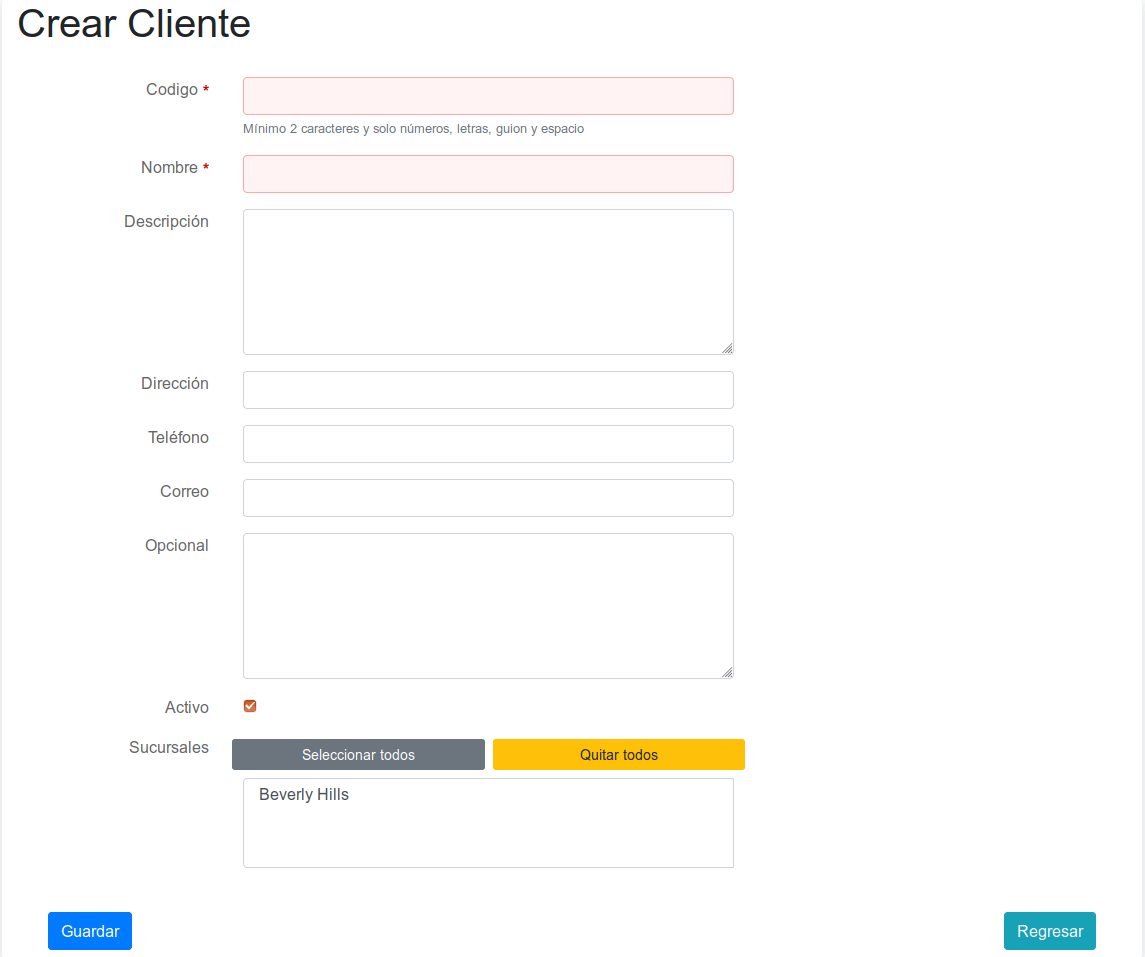Viewport: 1145px width, 957px height.
Task: Click the Crear Cliente page heading
Action: coord(134,24)
